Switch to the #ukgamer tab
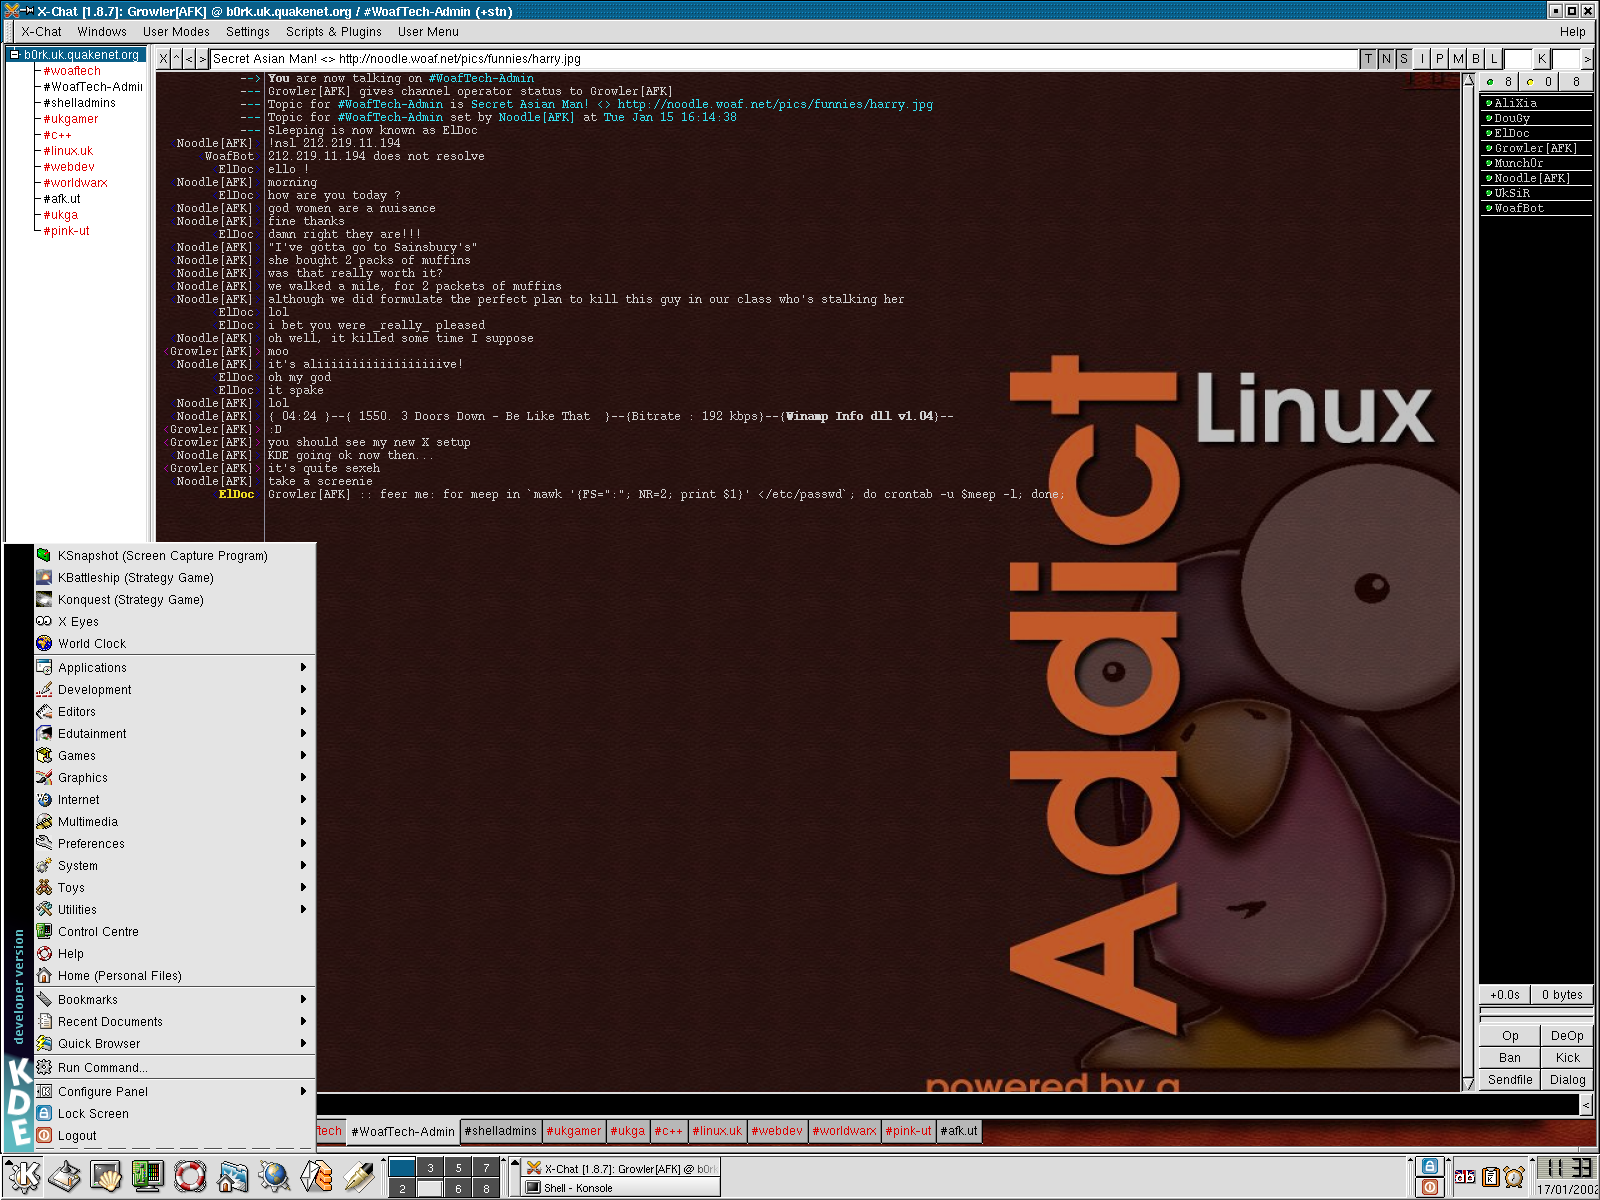Viewport: 1600px width, 1200px height. pos(574,1131)
